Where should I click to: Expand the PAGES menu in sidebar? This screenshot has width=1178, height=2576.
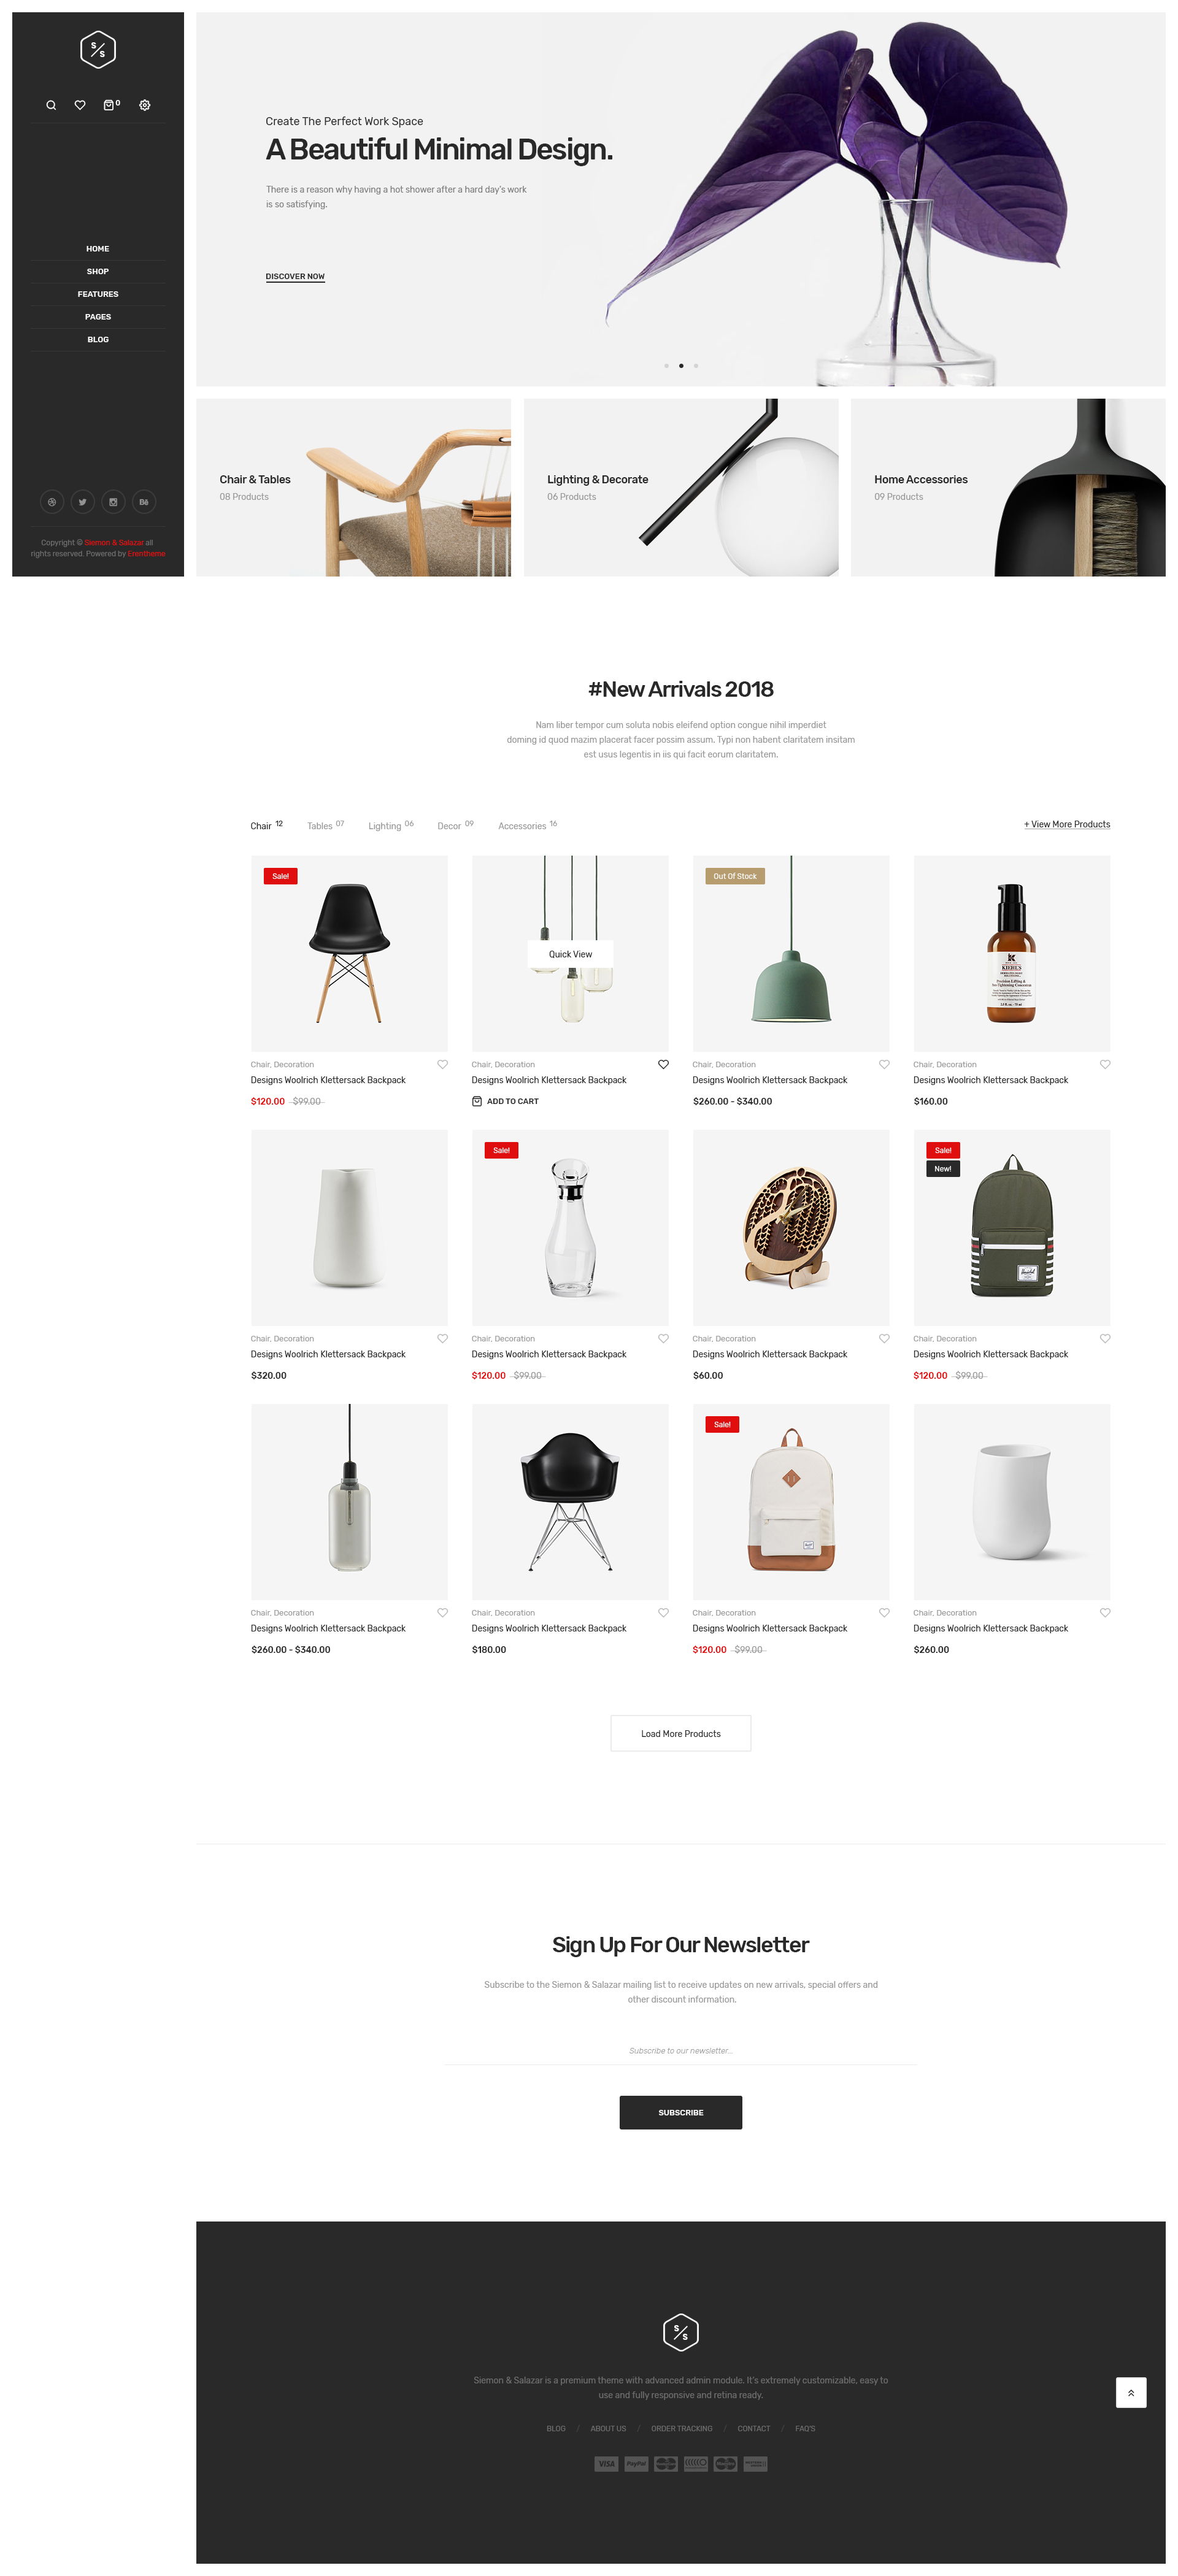point(98,317)
